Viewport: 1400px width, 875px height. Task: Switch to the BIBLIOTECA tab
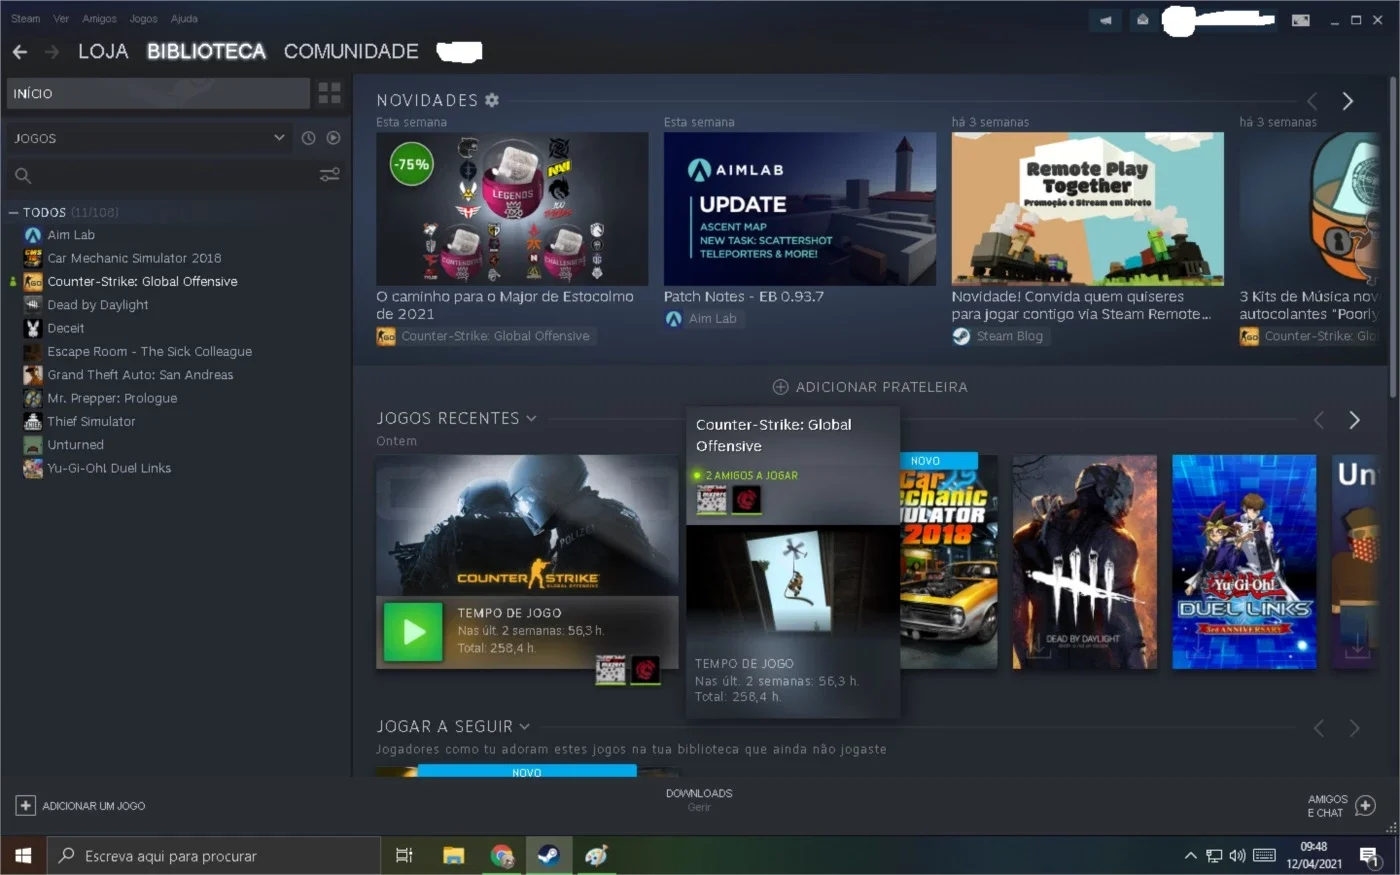point(206,51)
